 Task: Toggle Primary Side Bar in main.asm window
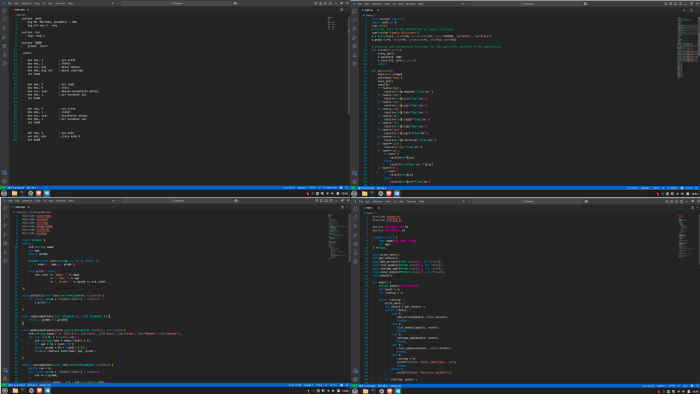tap(321, 3)
